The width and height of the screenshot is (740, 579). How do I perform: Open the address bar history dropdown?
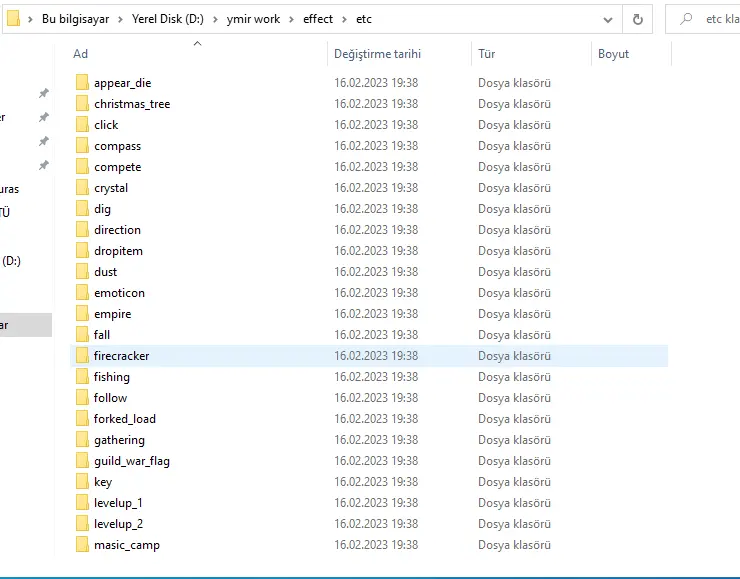(609, 19)
